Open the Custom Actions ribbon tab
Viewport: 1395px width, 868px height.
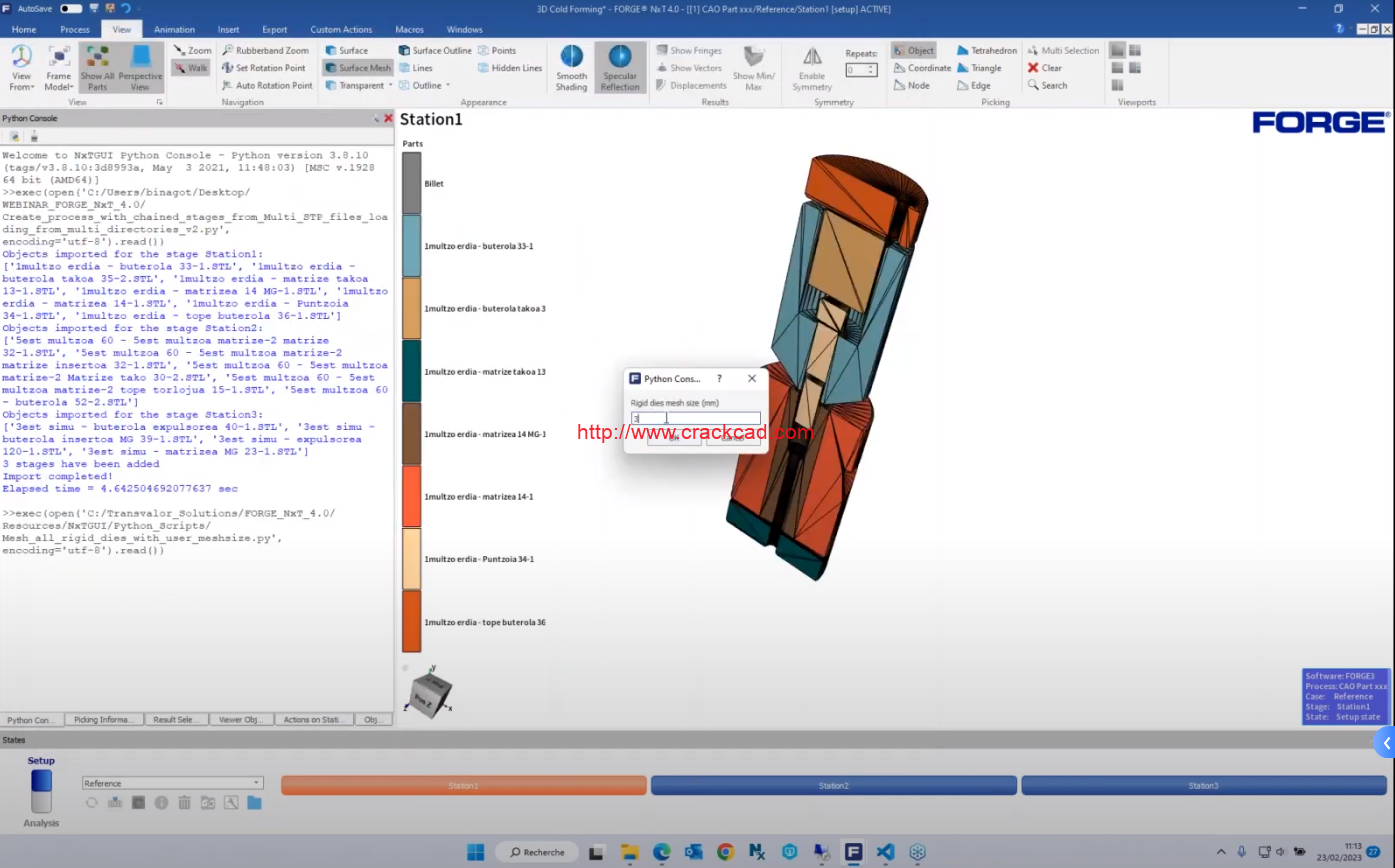coord(341,30)
